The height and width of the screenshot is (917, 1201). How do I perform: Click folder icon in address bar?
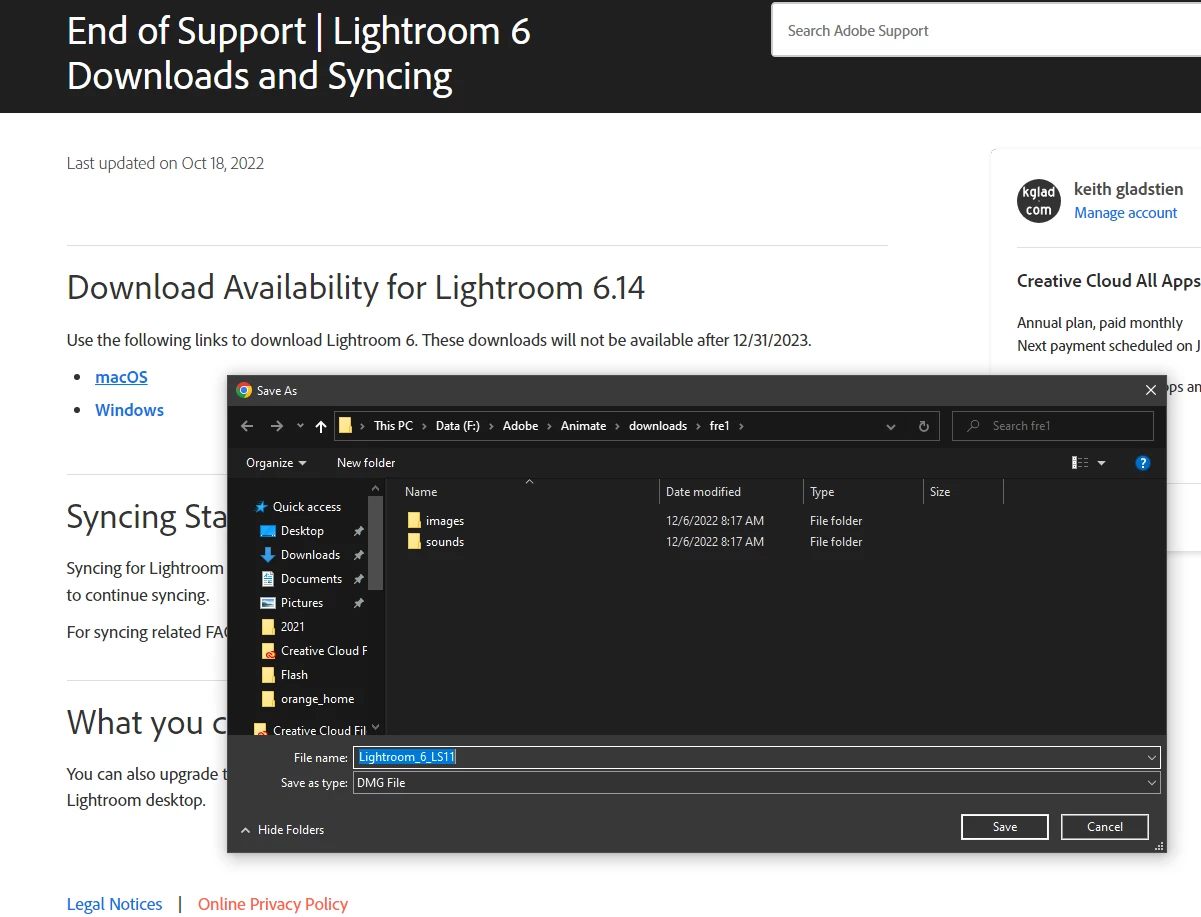[346, 426]
